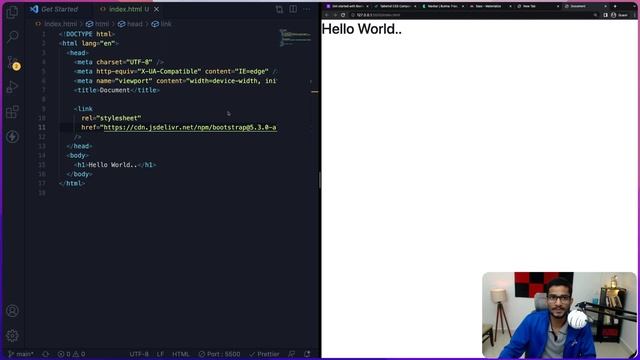Viewport: 640px width, 360px height.
Task: Open the Manage gear icon
Action: [12, 336]
